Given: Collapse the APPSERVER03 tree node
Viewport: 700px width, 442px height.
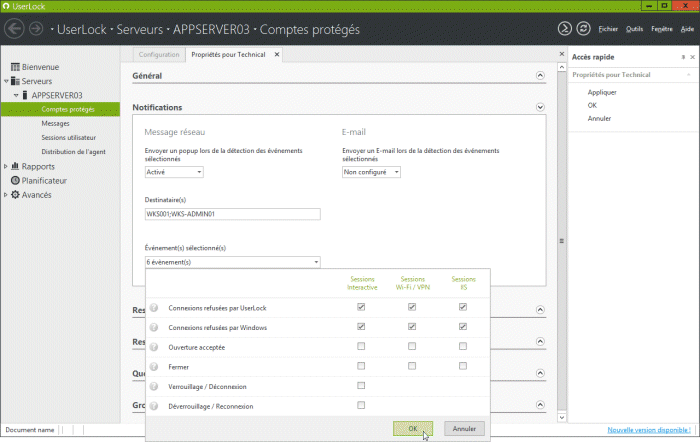Looking at the screenshot, I should pyautogui.click(x=16, y=95).
